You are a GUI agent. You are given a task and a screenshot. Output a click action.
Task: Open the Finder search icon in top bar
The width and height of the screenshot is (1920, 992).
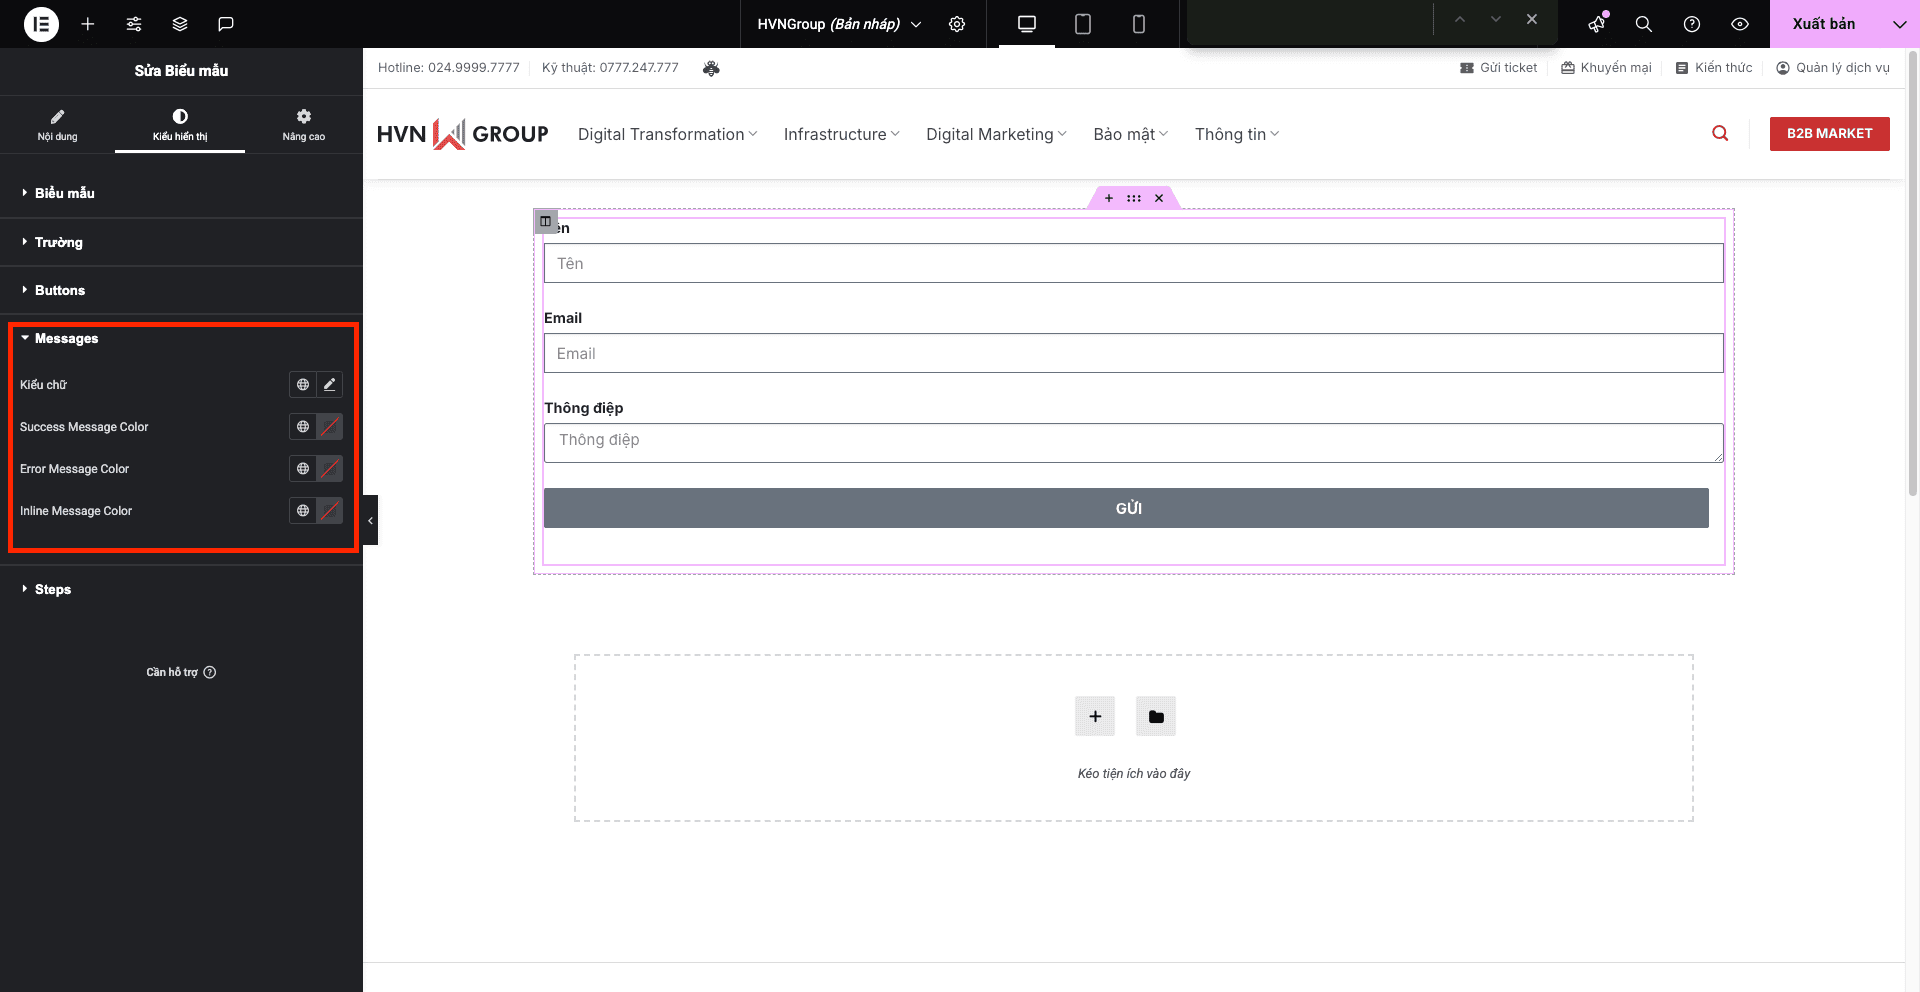1643,24
